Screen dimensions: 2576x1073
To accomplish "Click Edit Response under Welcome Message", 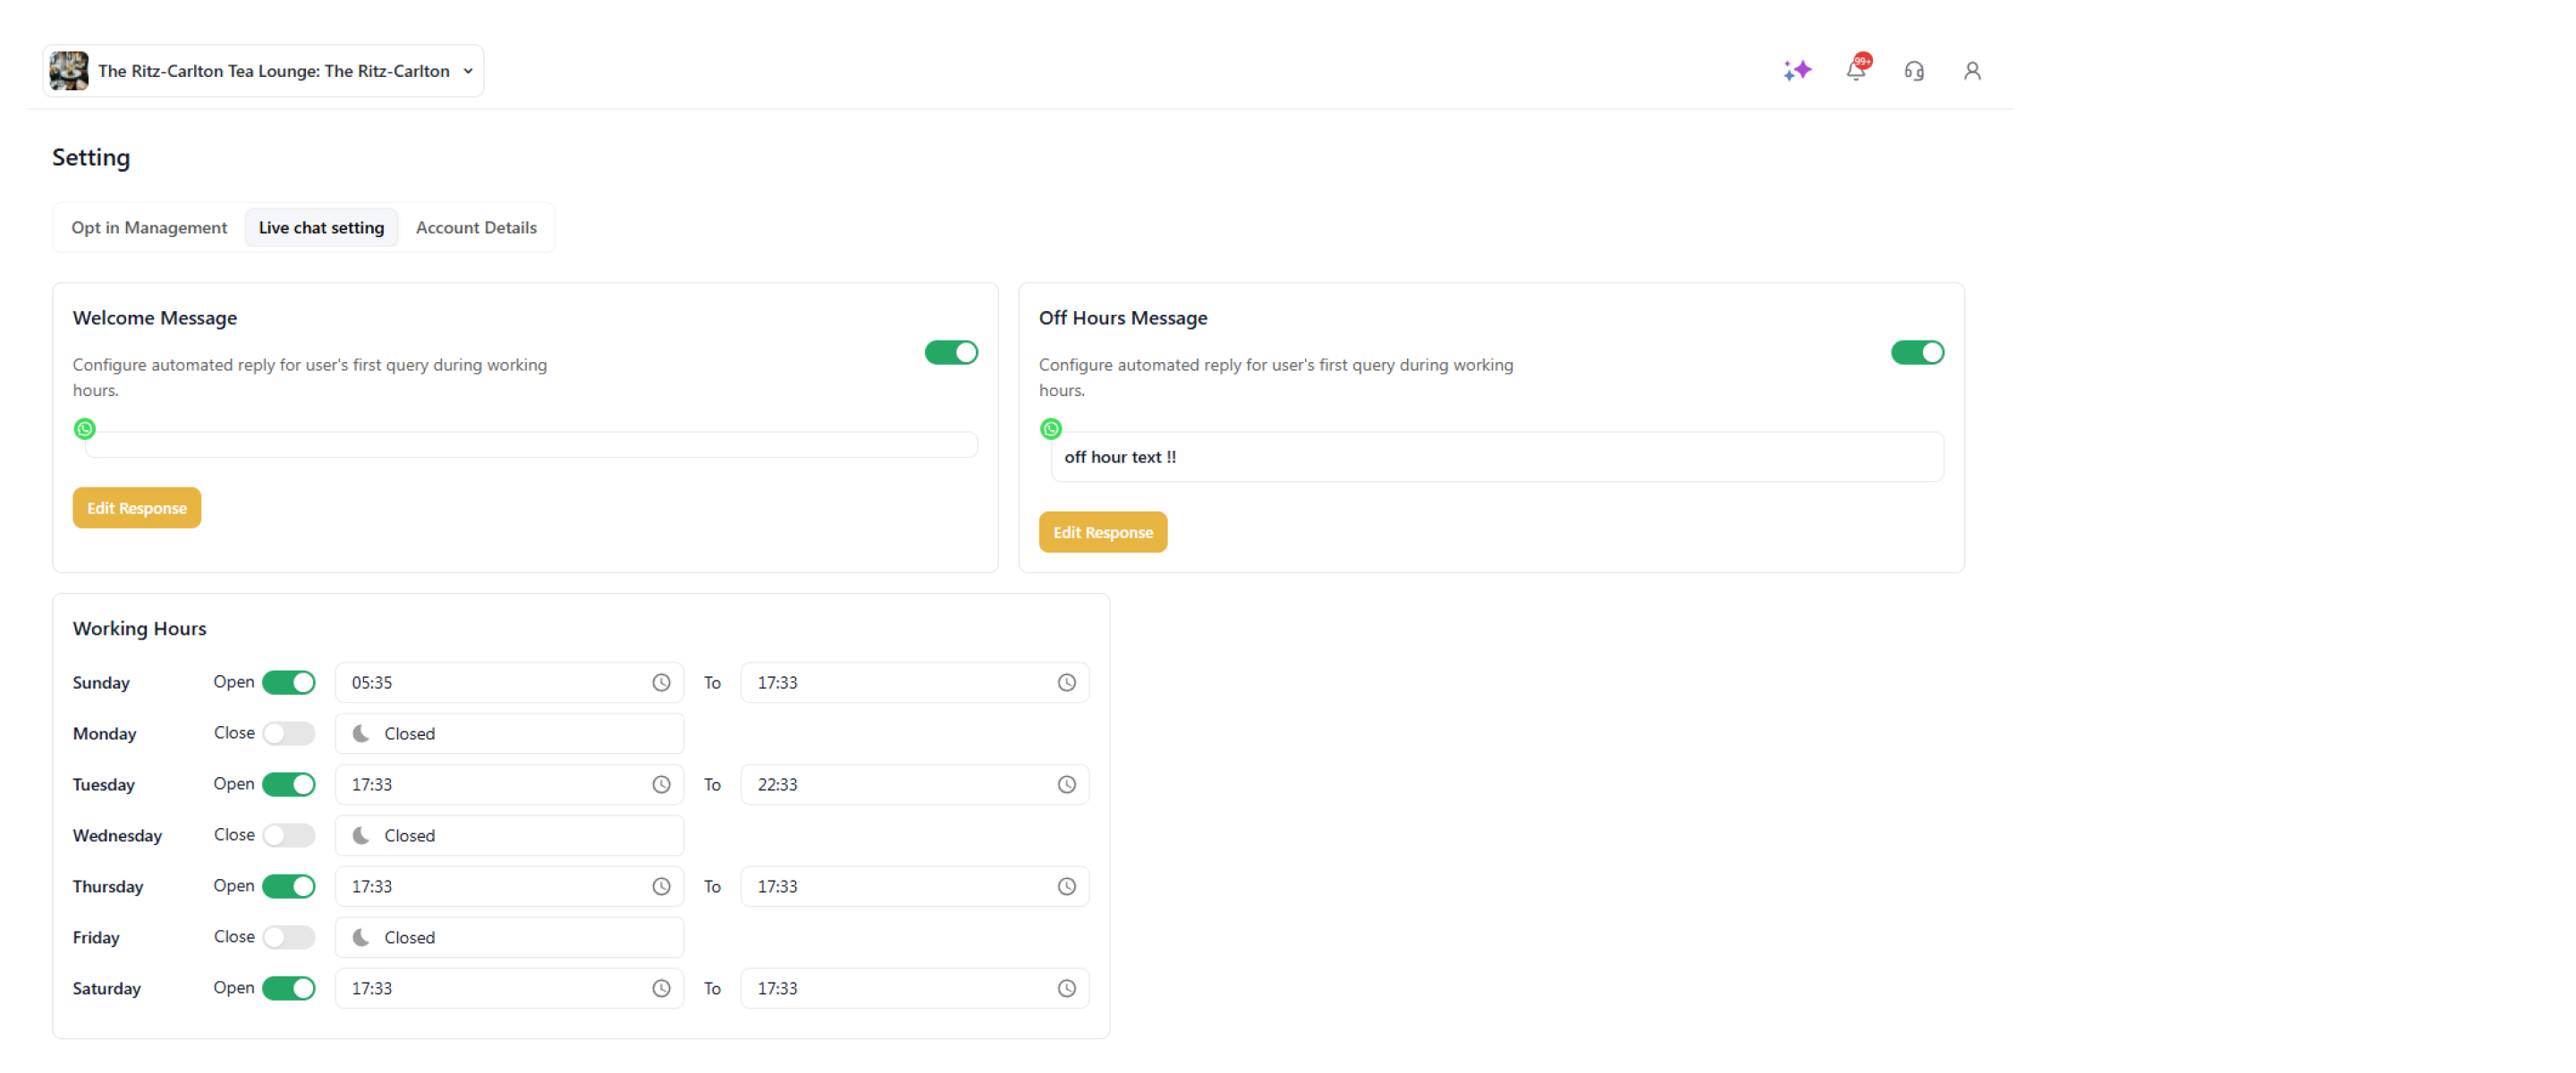I will (137, 508).
